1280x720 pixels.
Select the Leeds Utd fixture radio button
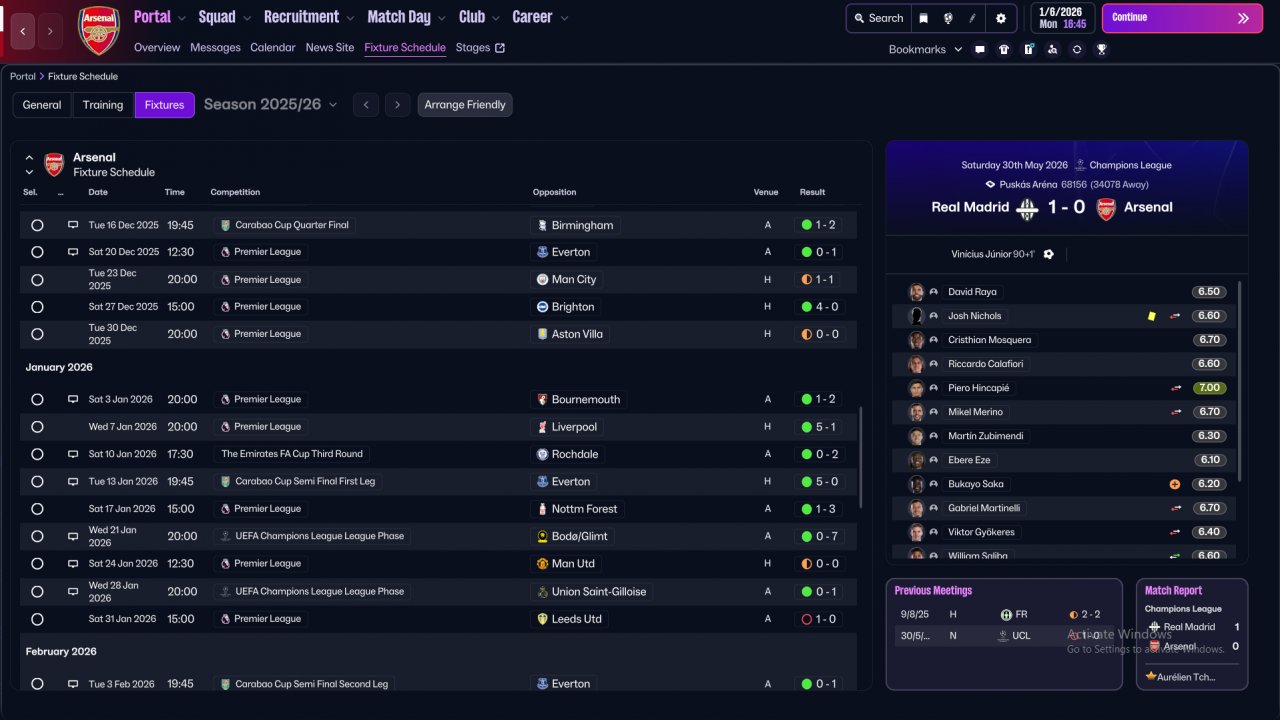[x=37, y=619]
